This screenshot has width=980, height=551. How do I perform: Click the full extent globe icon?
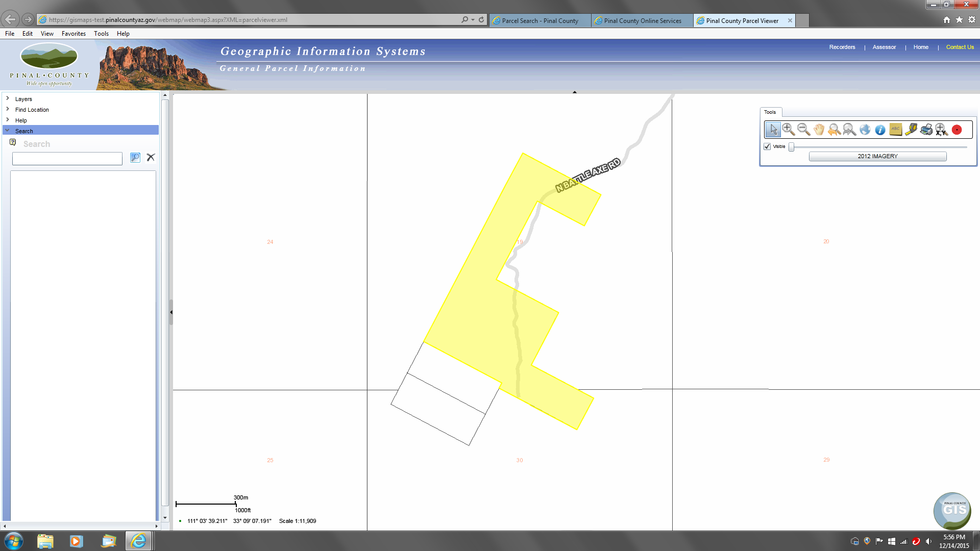point(865,129)
